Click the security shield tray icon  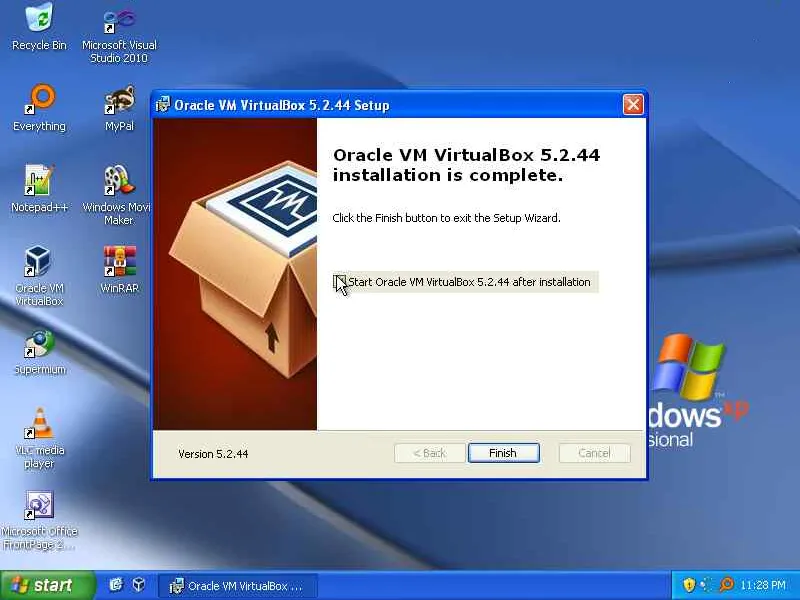(689, 585)
